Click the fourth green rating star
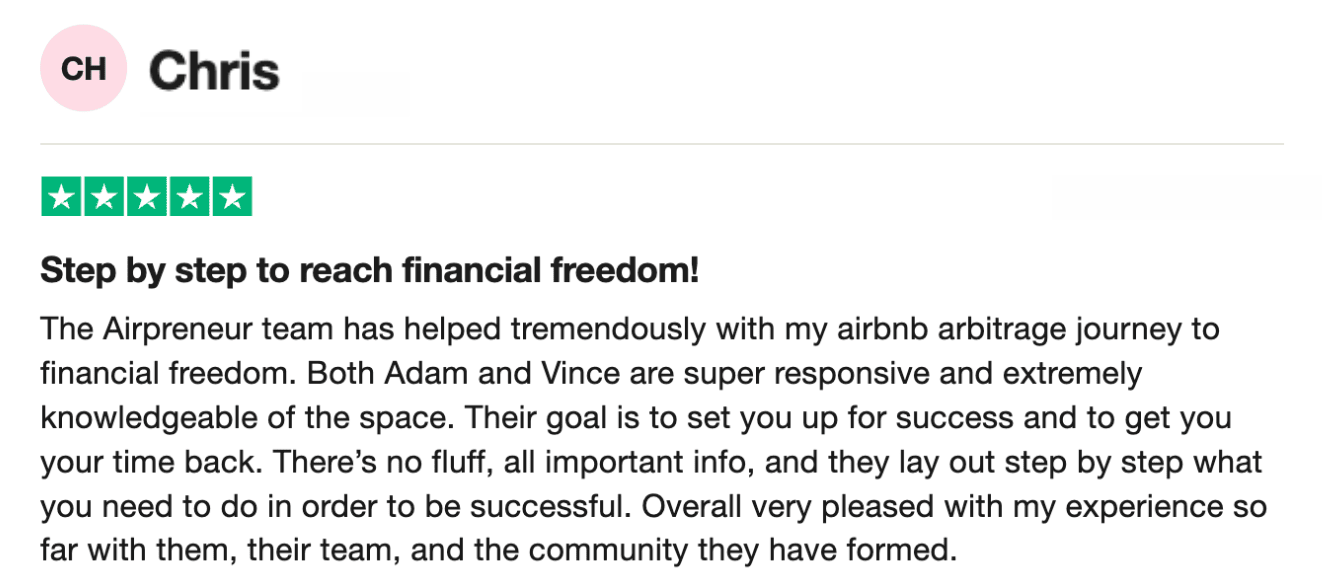 pyautogui.click(x=189, y=197)
